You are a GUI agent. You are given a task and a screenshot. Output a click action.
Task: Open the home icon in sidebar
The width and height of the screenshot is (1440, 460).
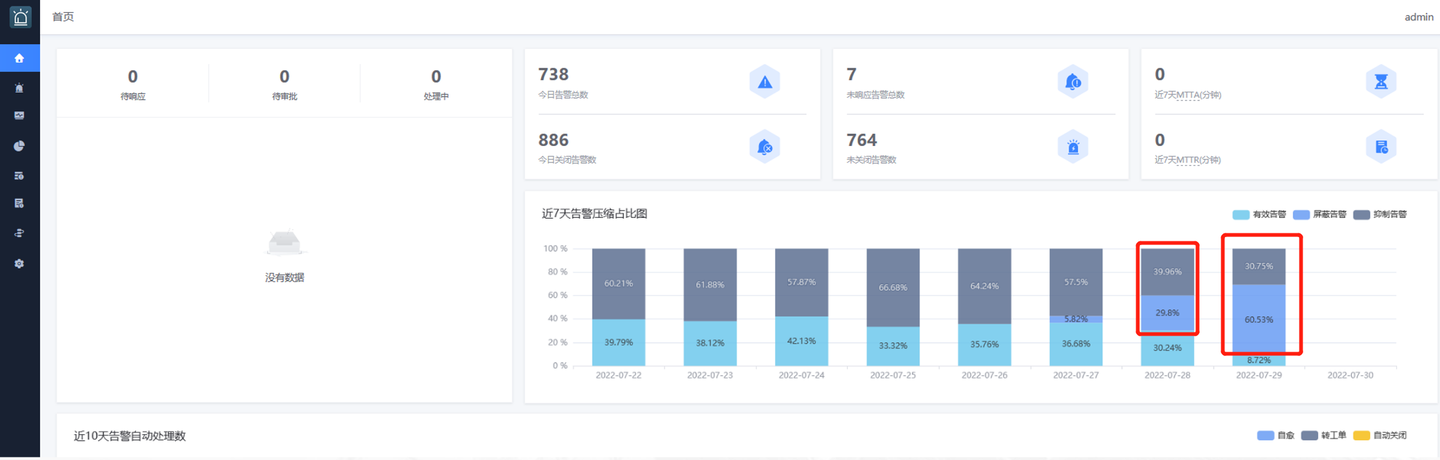pyautogui.click(x=20, y=58)
